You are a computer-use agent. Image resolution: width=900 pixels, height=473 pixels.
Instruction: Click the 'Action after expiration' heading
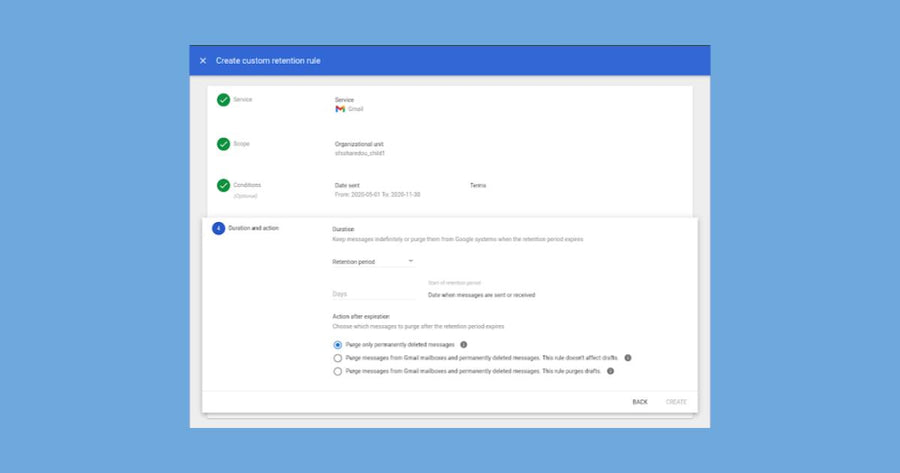coord(360,316)
